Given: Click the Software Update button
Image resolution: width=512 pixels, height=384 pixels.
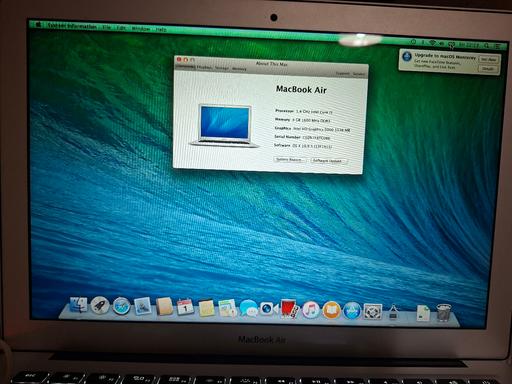Looking at the screenshot, I should tap(328, 161).
